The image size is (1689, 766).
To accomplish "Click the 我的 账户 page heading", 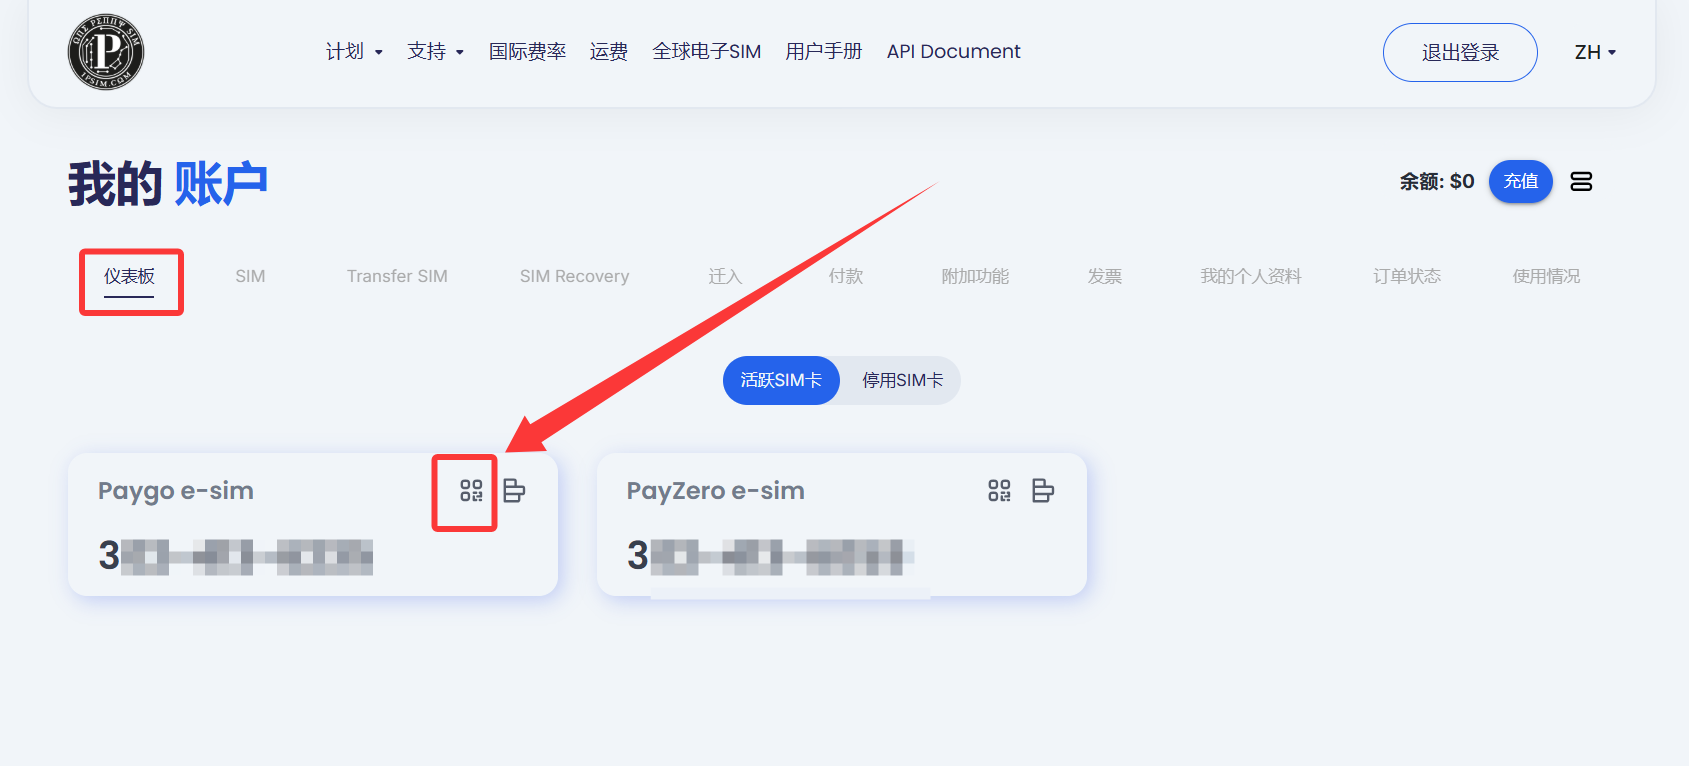I will tap(168, 184).
